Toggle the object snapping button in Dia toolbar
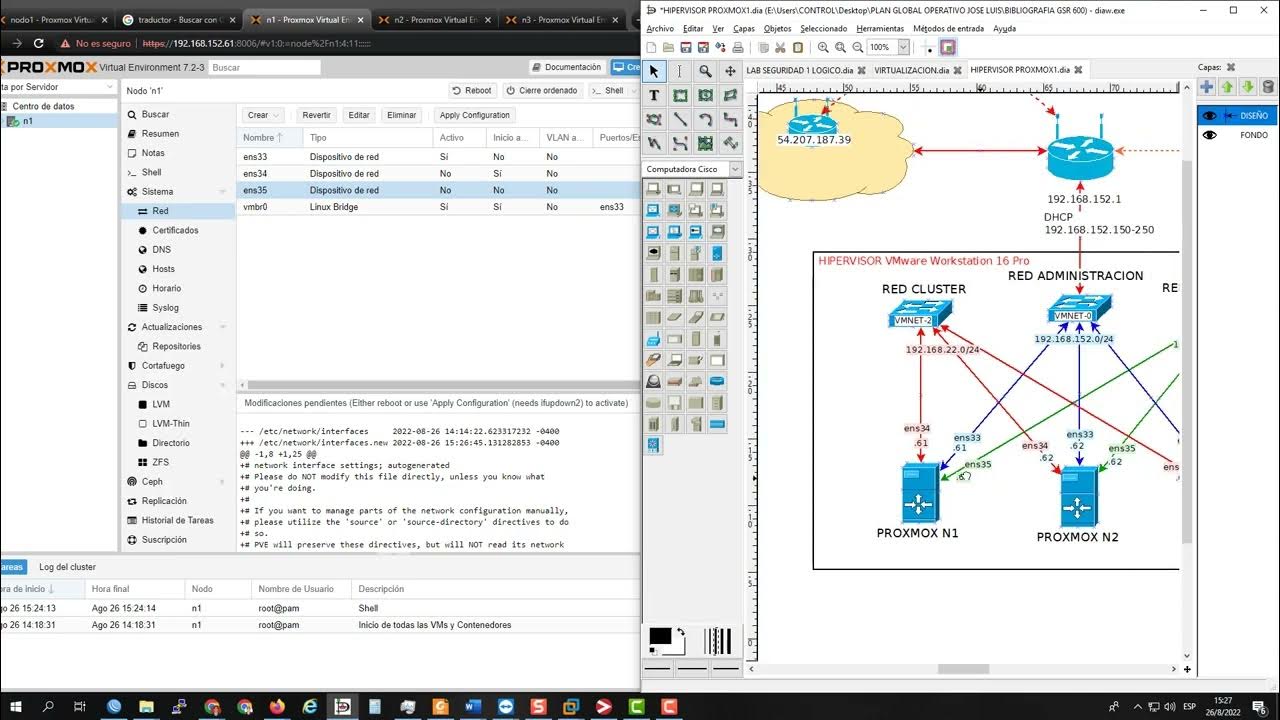The image size is (1280, 720). (x=948, y=47)
